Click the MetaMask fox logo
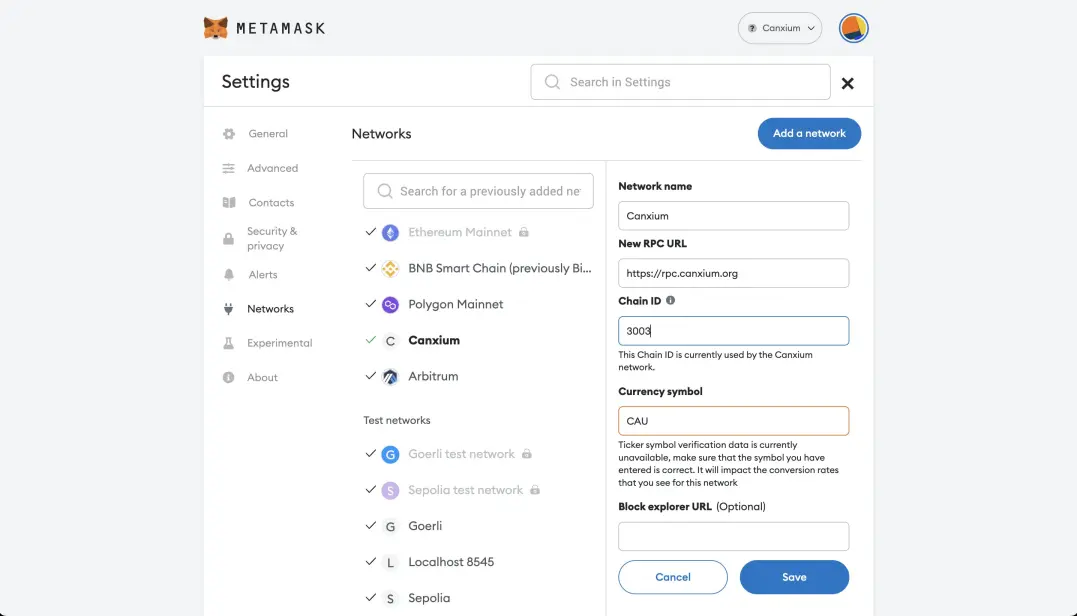 pyautogui.click(x=216, y=28)
